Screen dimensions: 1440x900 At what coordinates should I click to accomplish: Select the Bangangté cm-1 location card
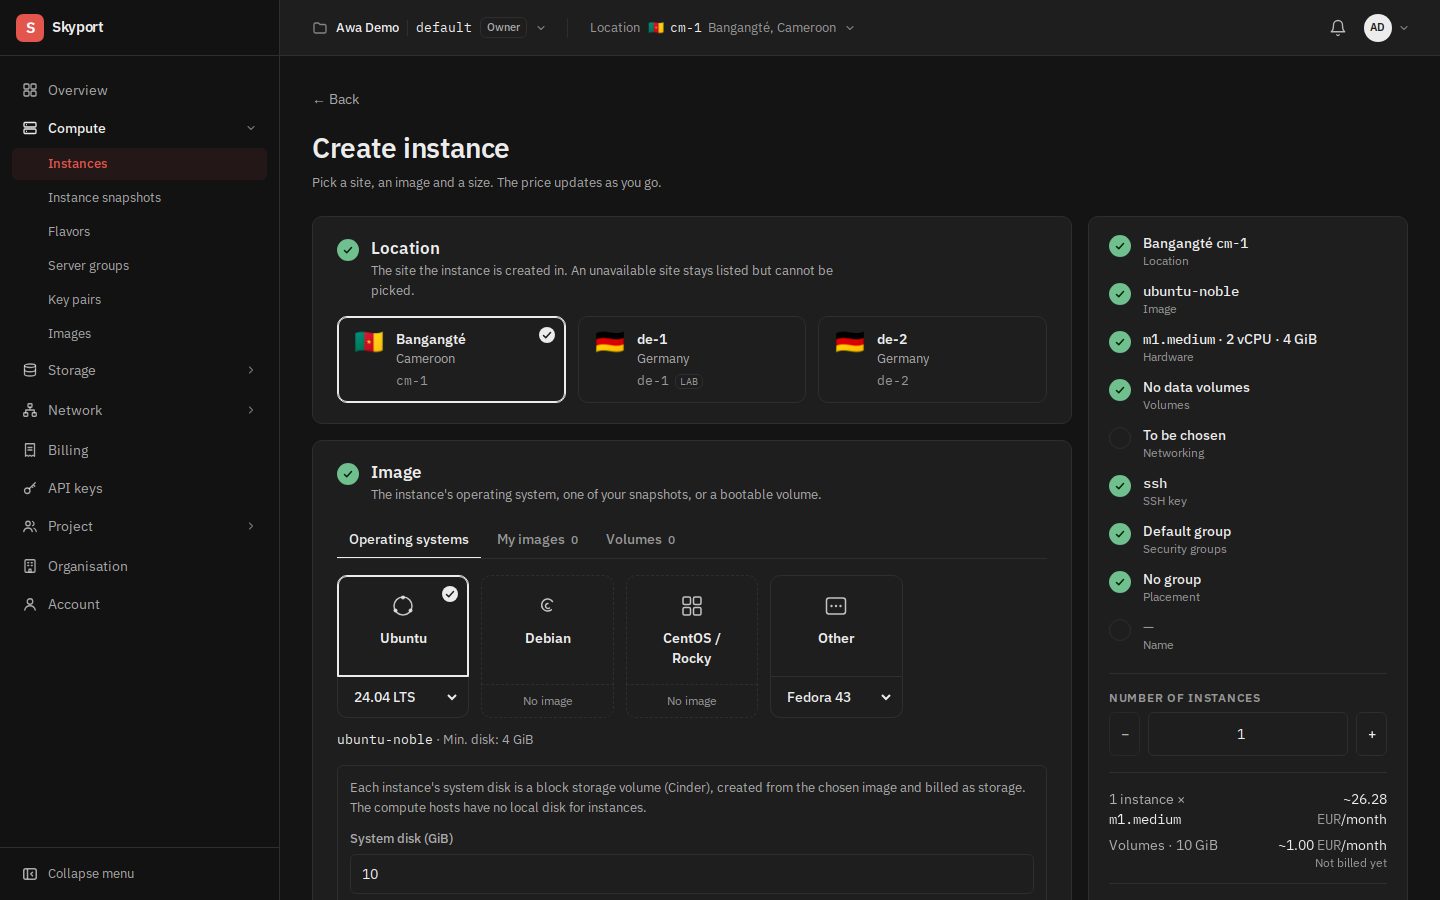click(451, 359)
